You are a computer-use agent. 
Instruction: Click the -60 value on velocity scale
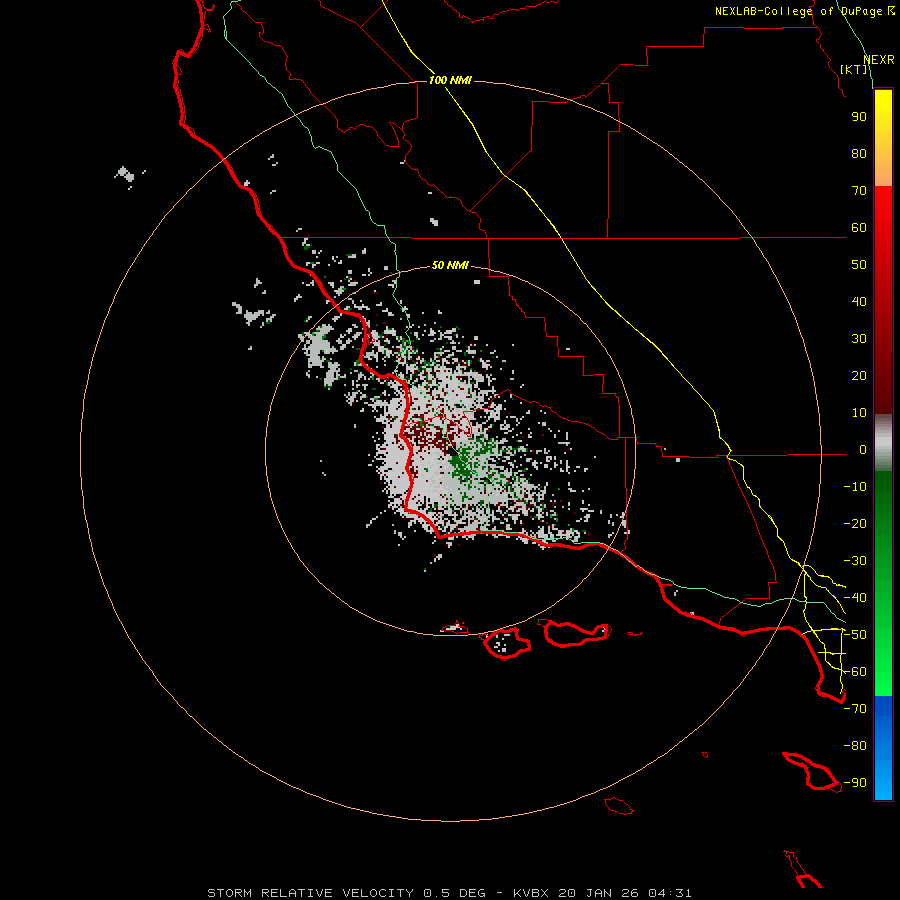pyautogui.click(x=855, y=672)
